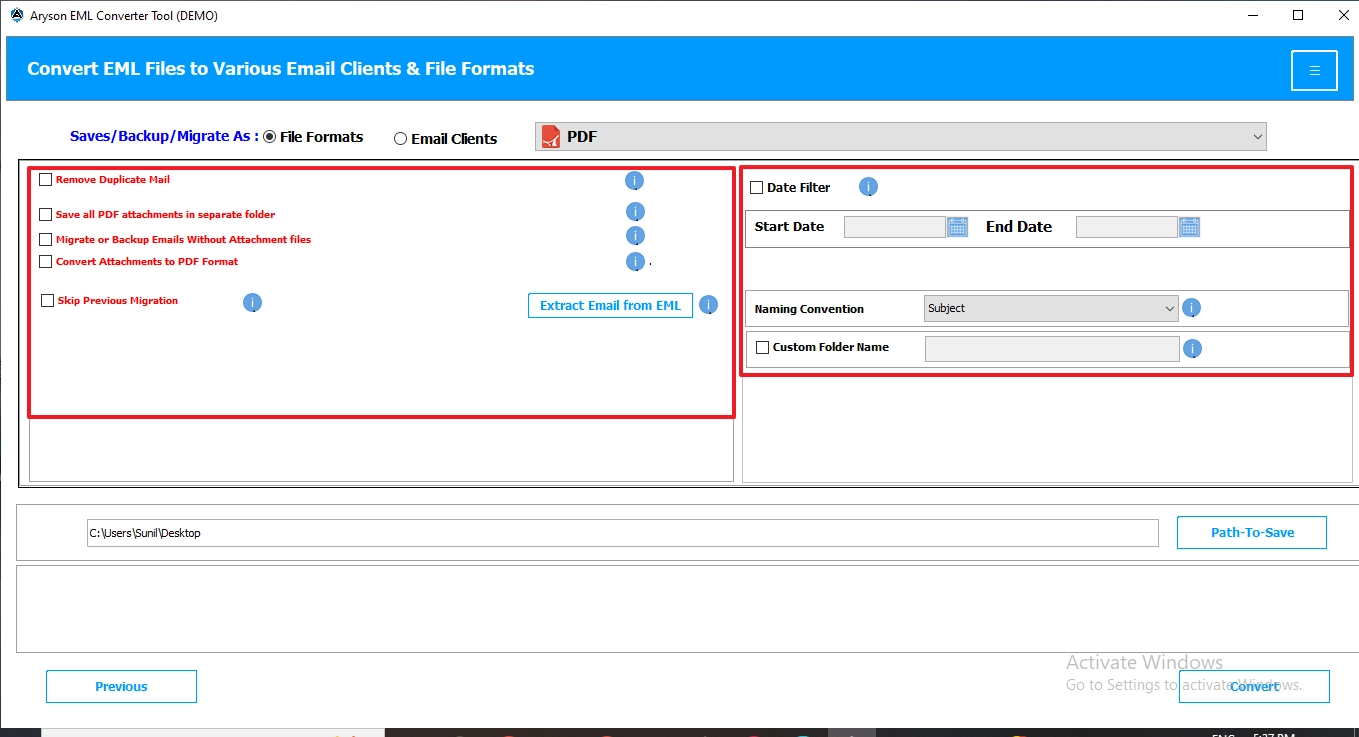Focus the Custom Folder Name text field
The width and height of the screenshot is (1359, 737).
click(x=1052, y=349)
